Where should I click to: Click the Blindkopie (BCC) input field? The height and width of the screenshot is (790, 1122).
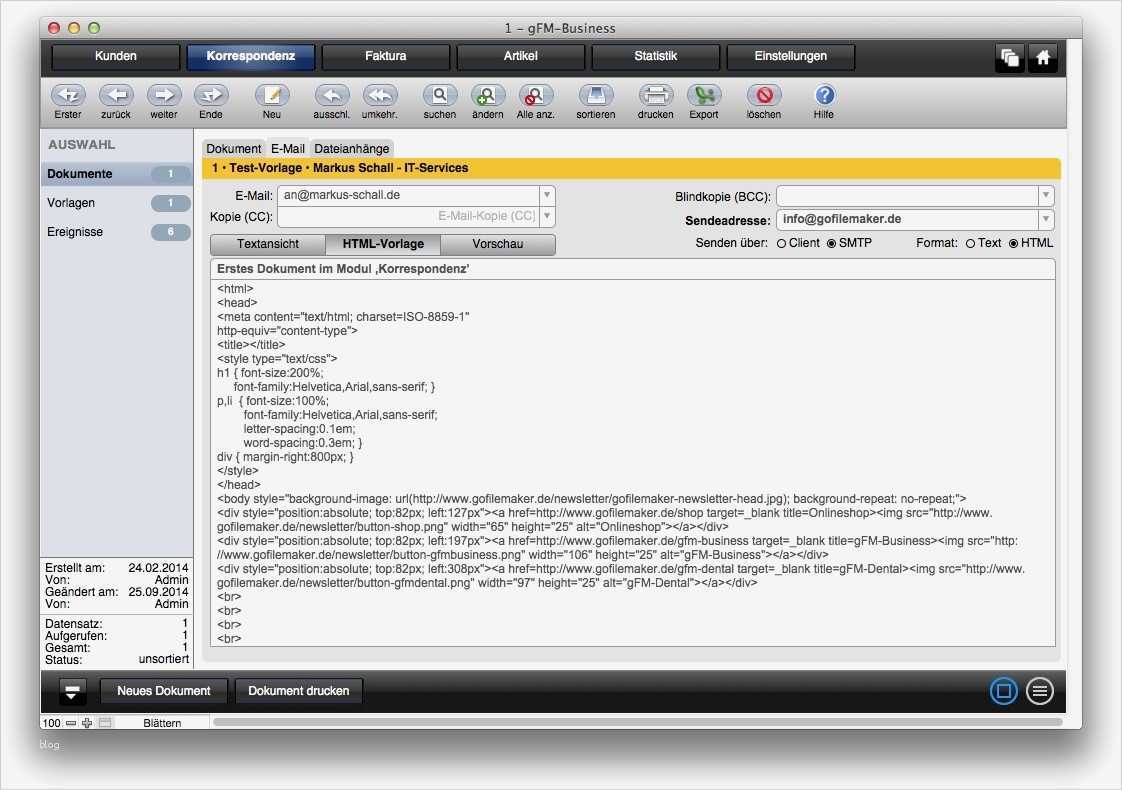pos(907,195)
